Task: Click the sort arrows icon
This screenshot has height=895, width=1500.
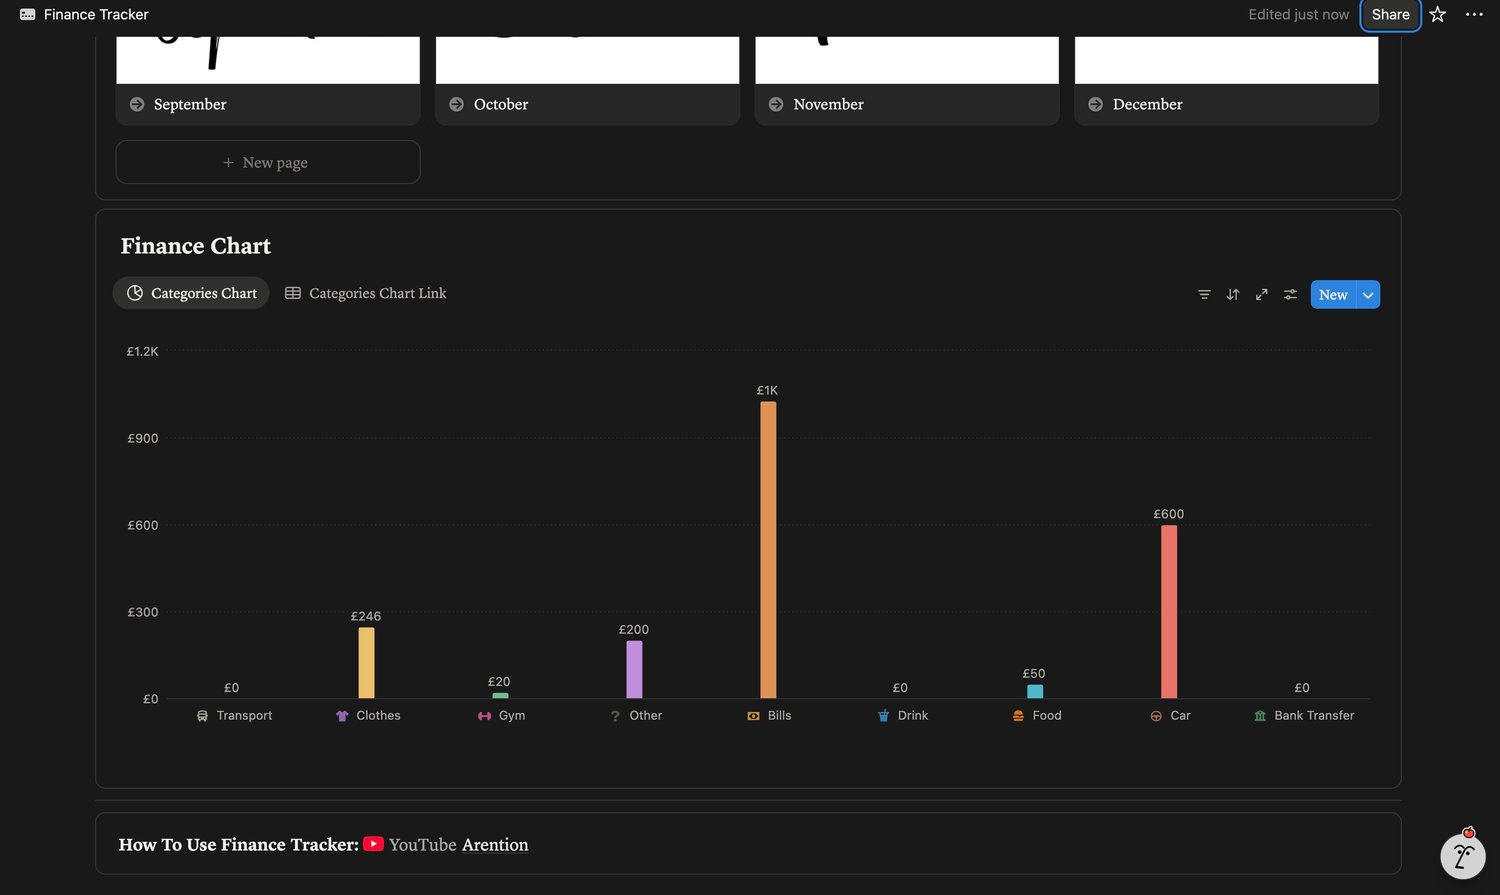Action: pos(1233,294)
